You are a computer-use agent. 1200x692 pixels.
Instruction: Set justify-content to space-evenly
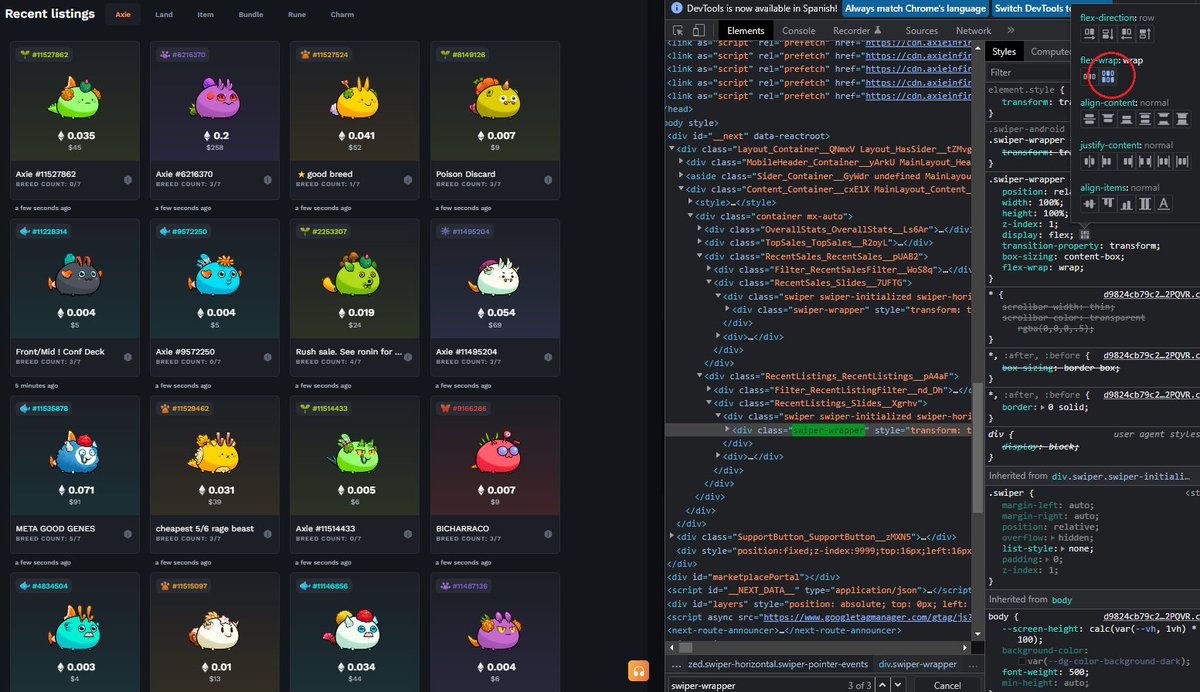1180,161
